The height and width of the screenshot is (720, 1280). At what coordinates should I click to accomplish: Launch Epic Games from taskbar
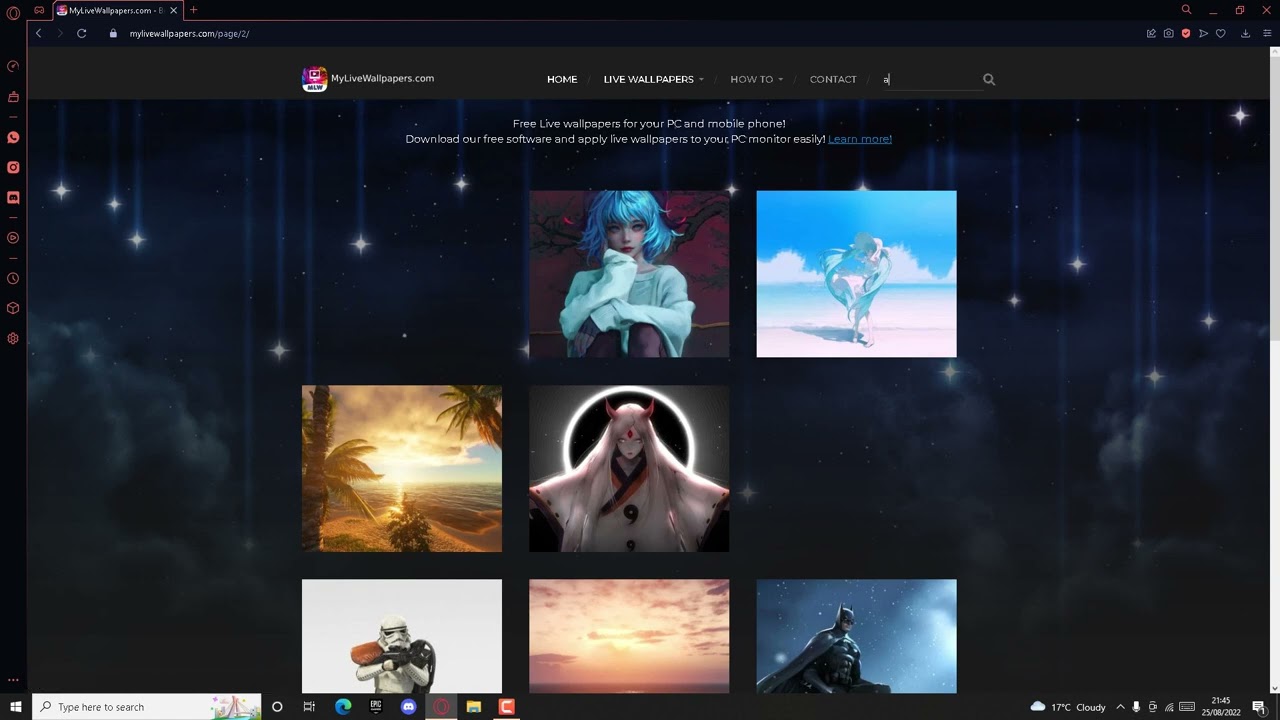pyautogui.click(x=376, y=707)
